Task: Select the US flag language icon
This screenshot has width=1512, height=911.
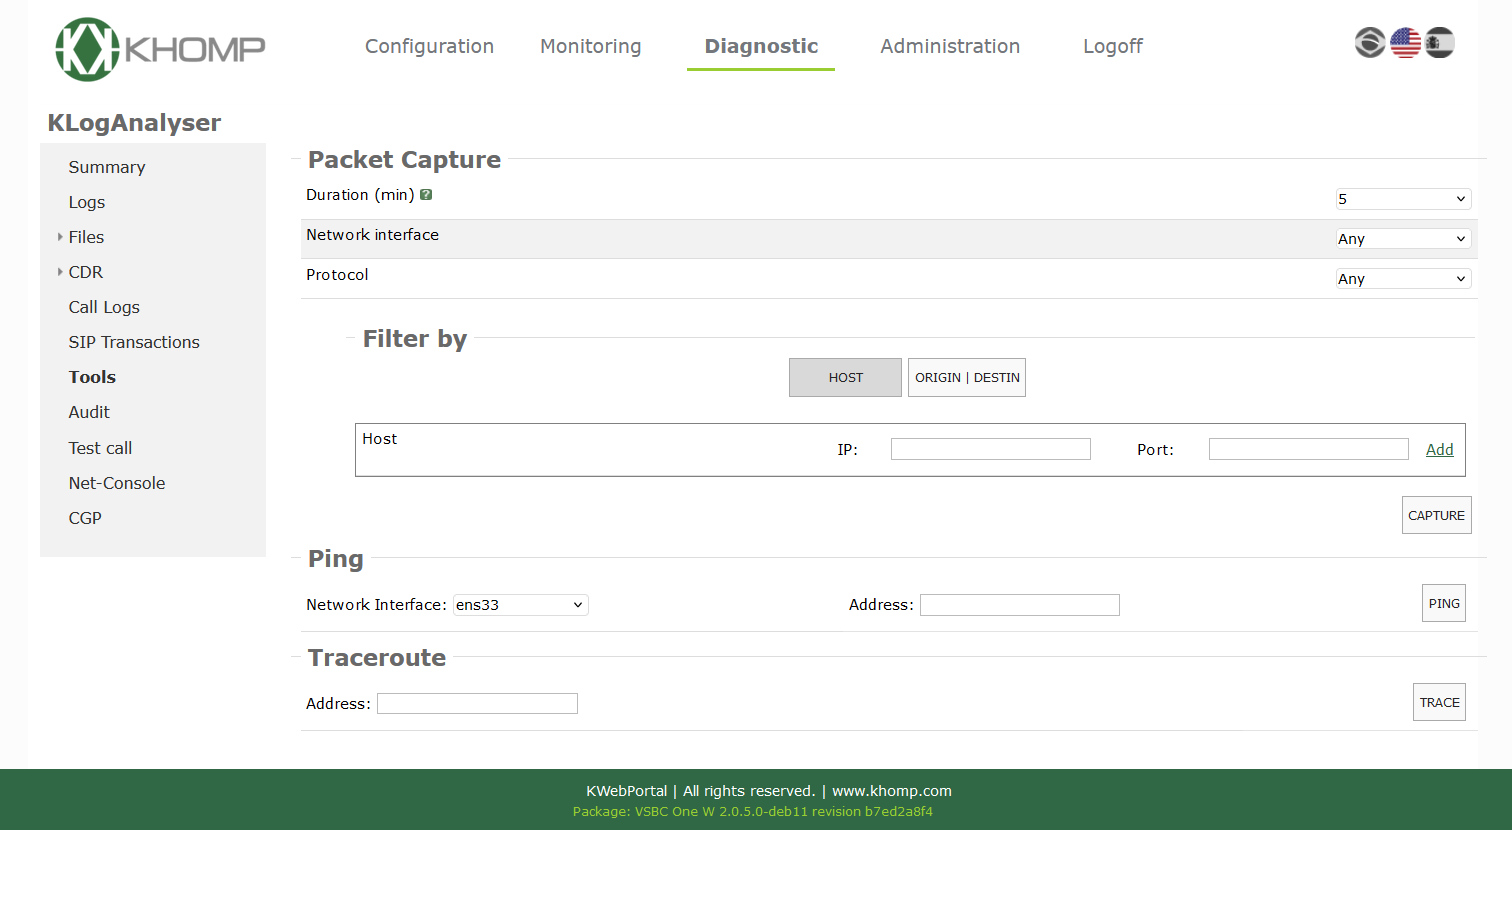Action: tap(1405, 43)
